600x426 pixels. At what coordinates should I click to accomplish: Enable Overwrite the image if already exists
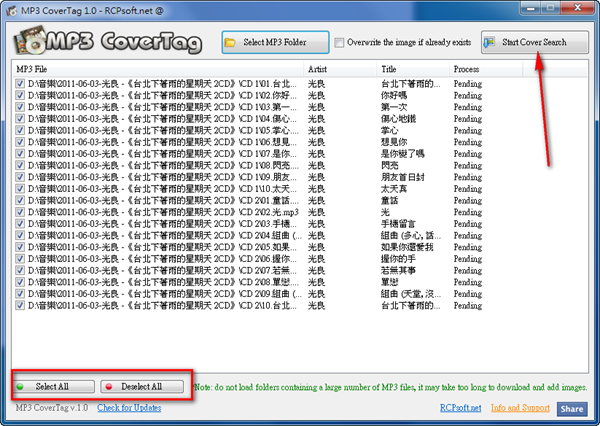339,42
